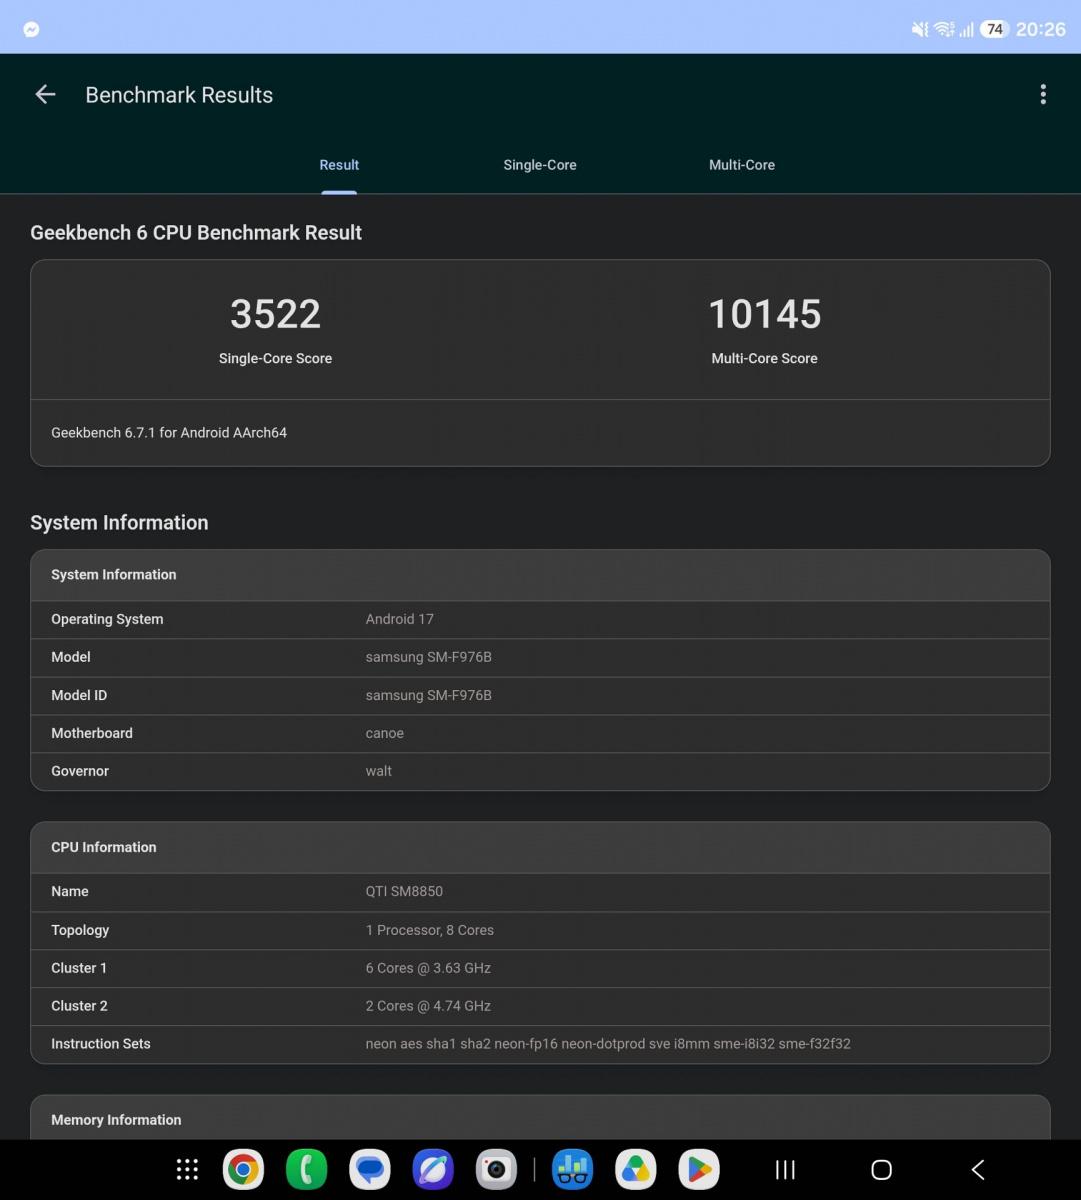The height and width of the screenshot is (1200, 1081).
Task: Open the Play Store icon
Action: (x=699, y=1169)
